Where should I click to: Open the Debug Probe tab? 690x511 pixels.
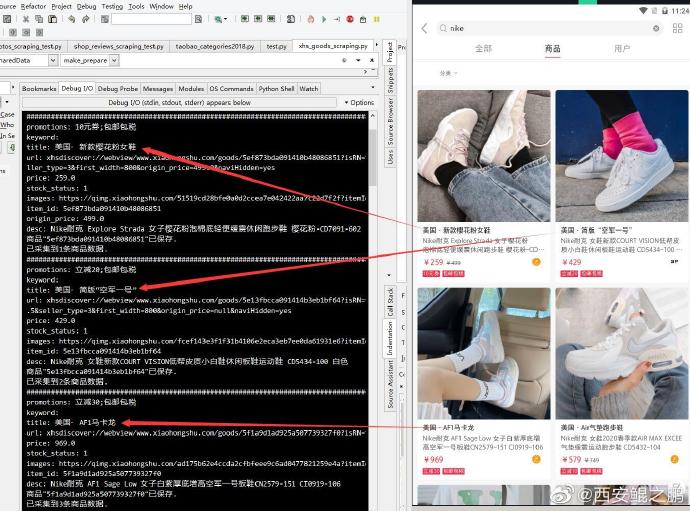click(117, 88)
